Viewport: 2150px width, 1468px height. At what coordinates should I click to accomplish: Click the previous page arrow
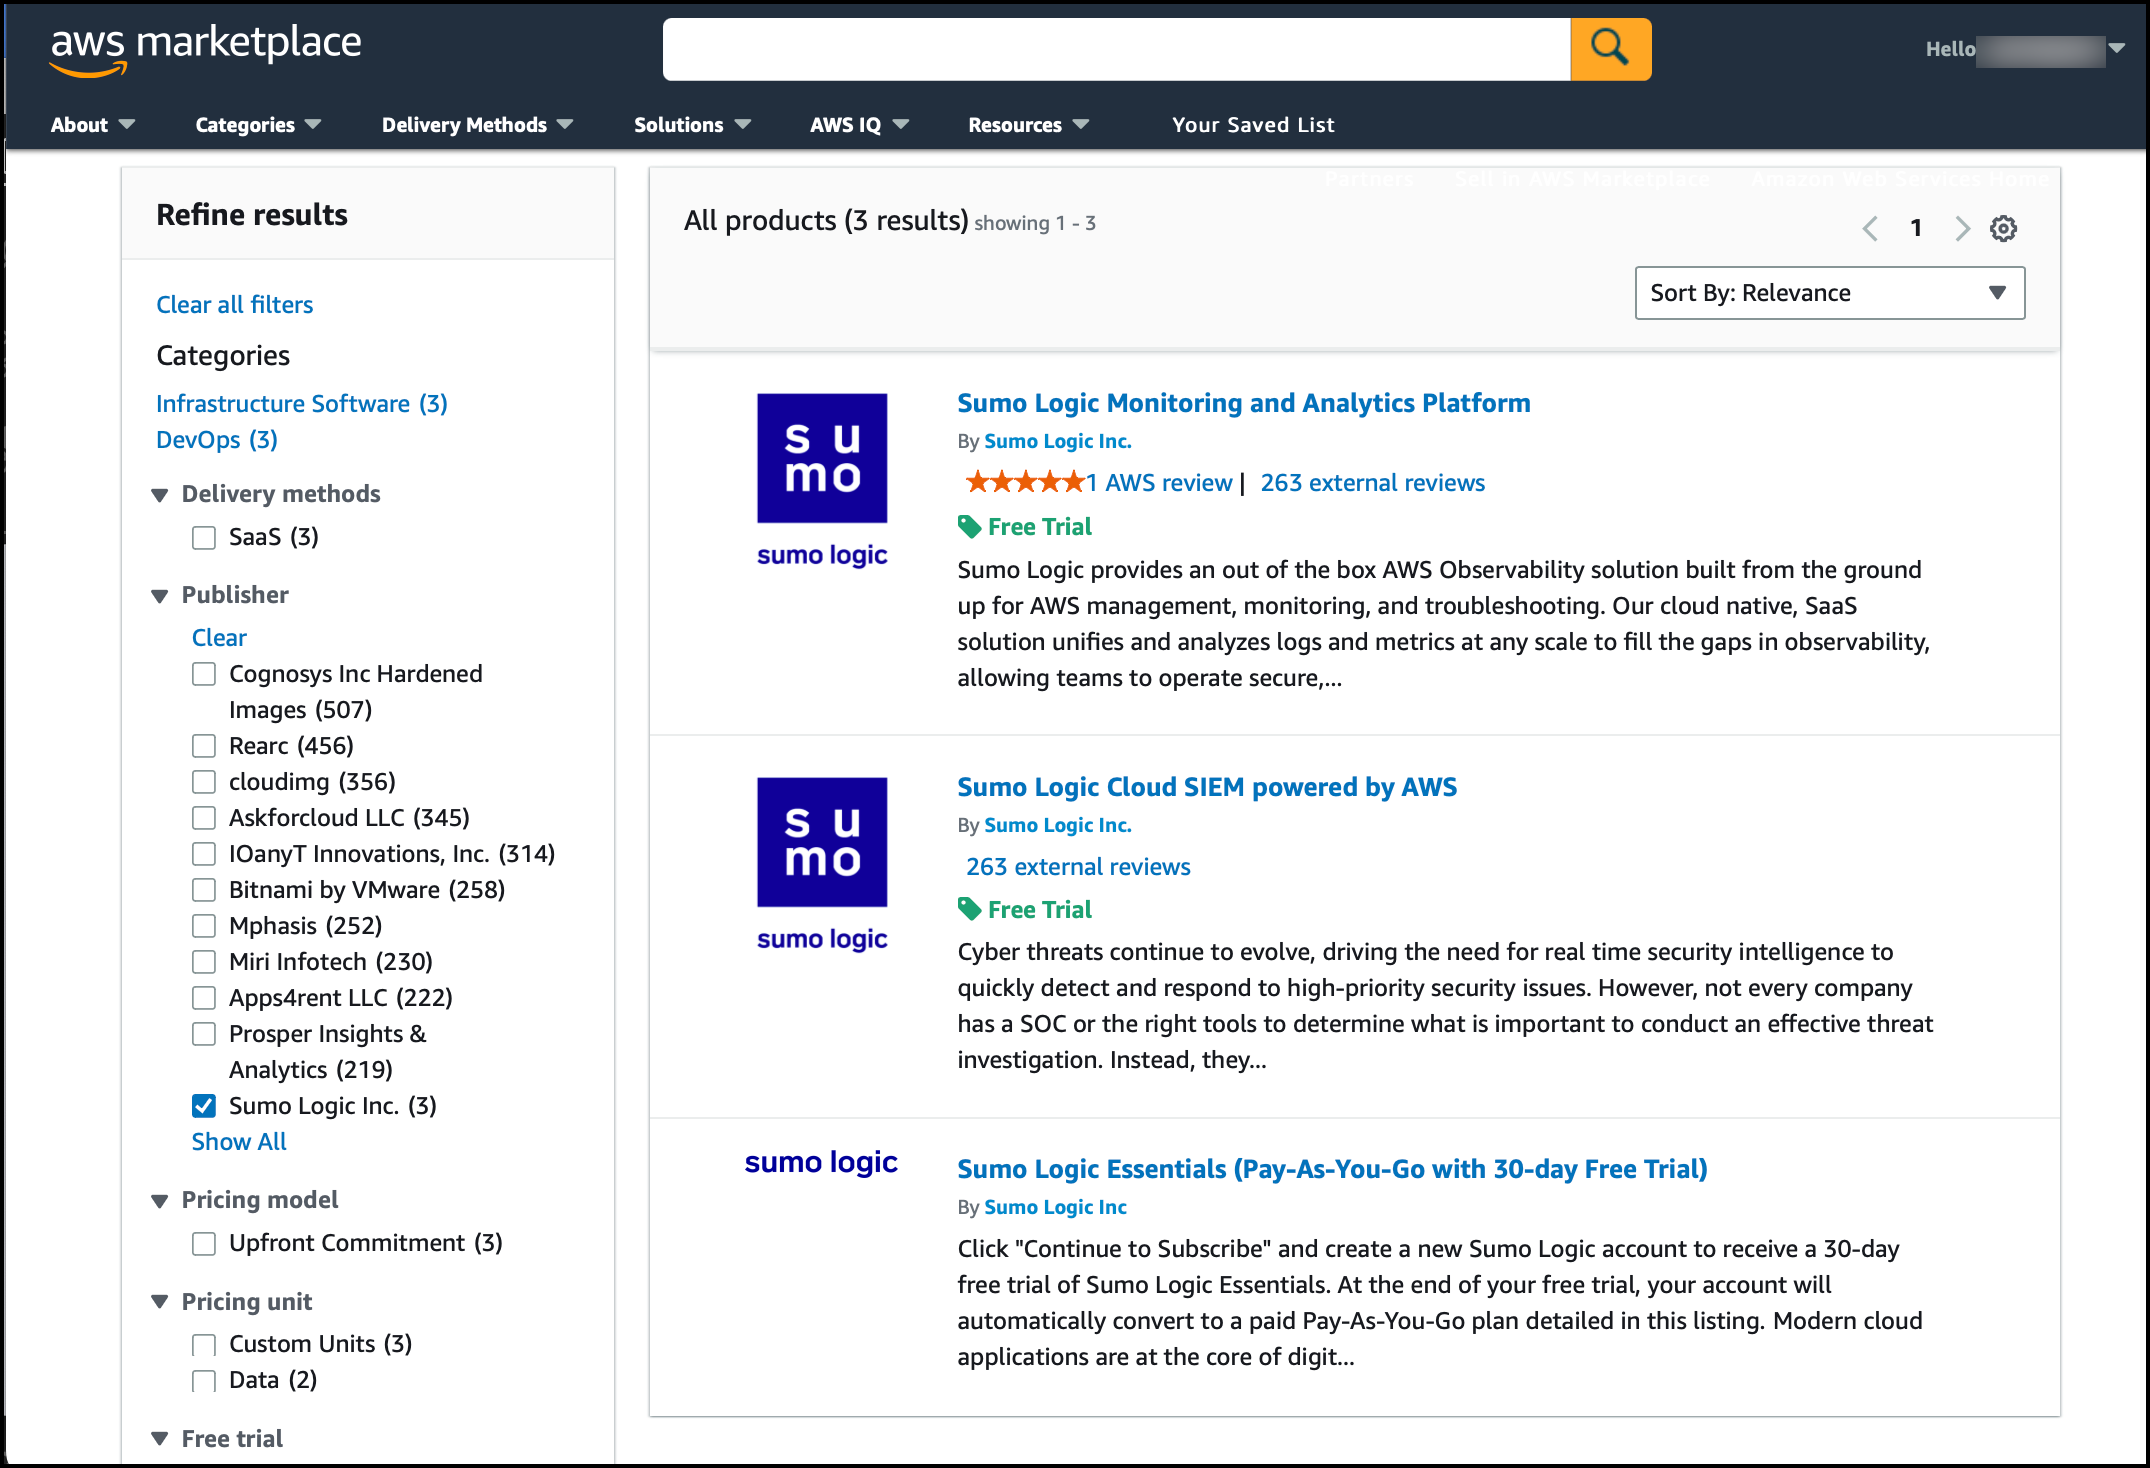pos(1870,228)
